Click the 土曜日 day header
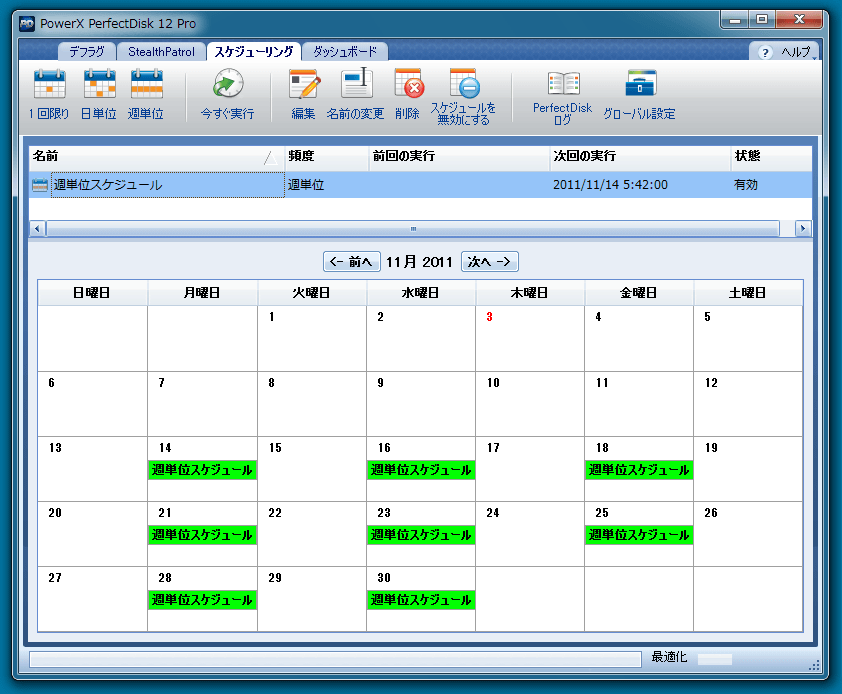Screen dimensions: 842x694 coord(747,293)
